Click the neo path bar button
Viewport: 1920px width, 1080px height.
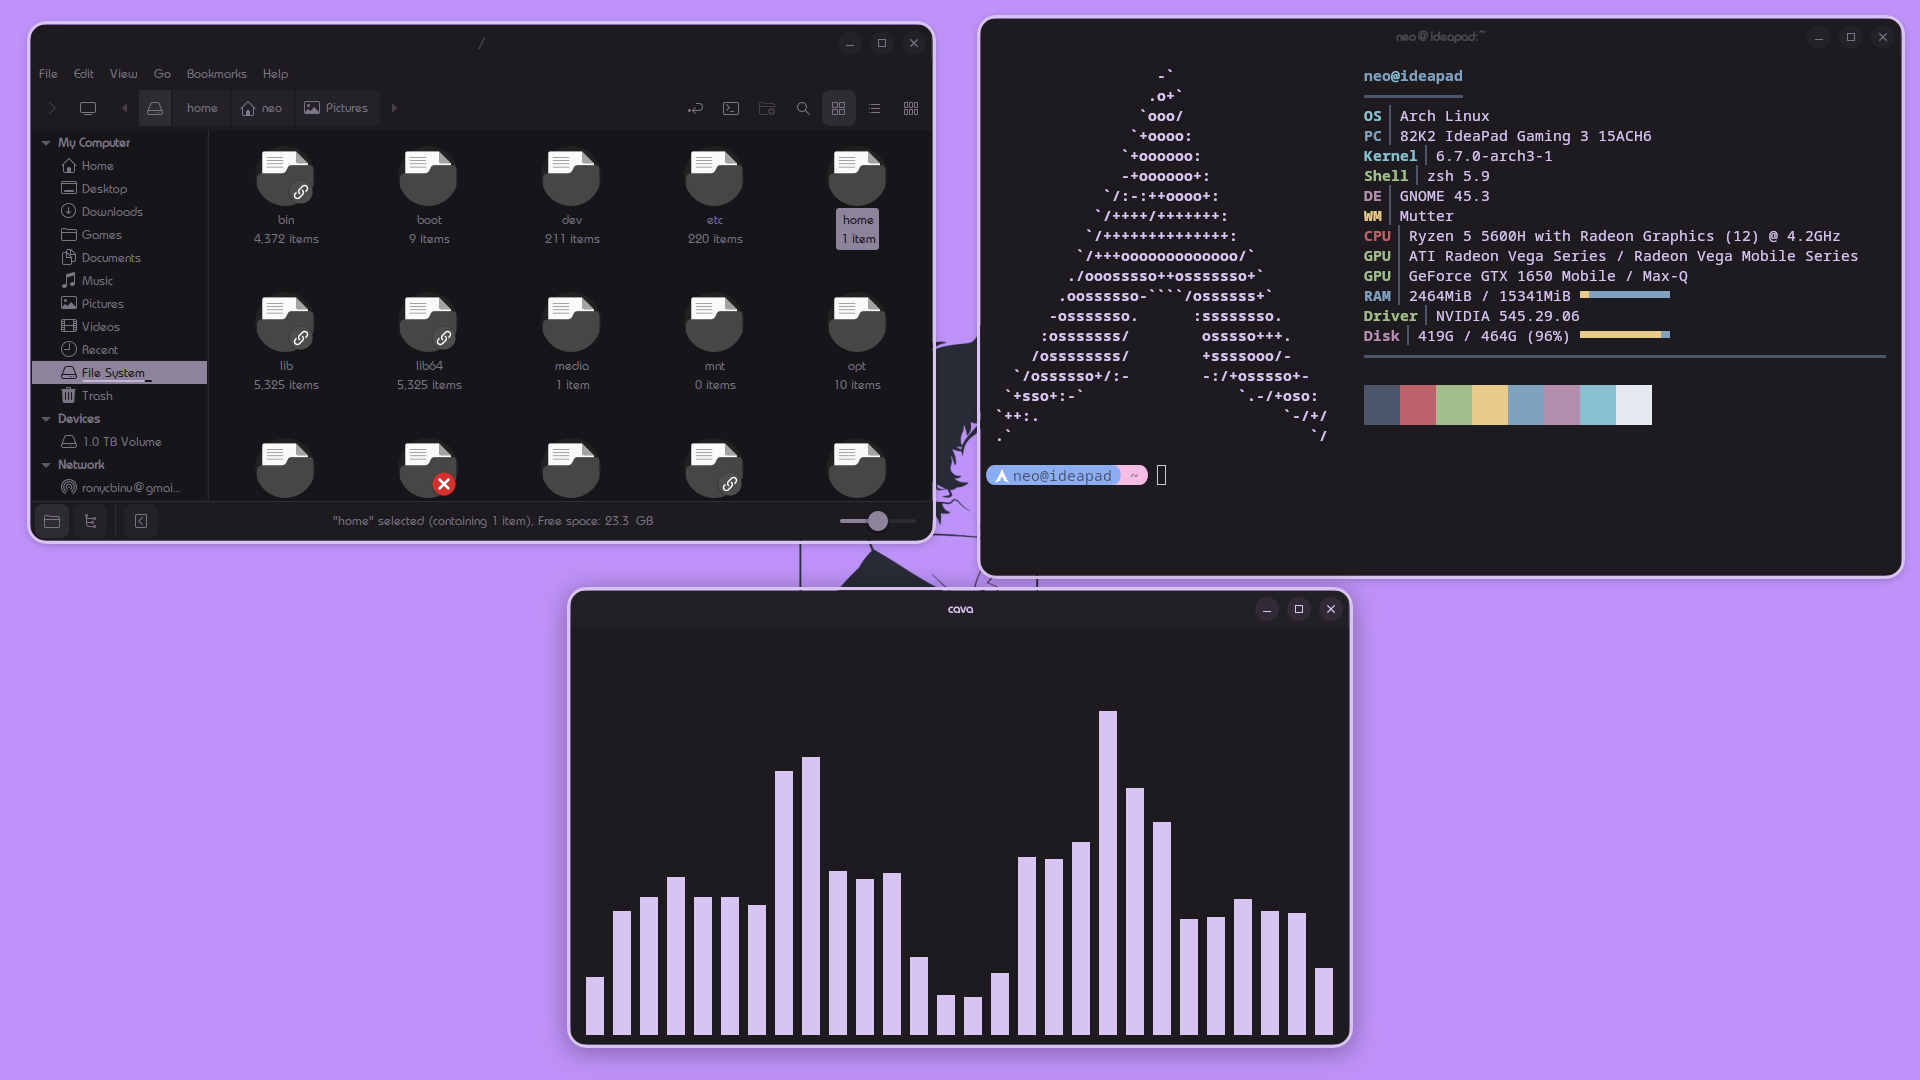pyautogui.click(x=262, y=108)
